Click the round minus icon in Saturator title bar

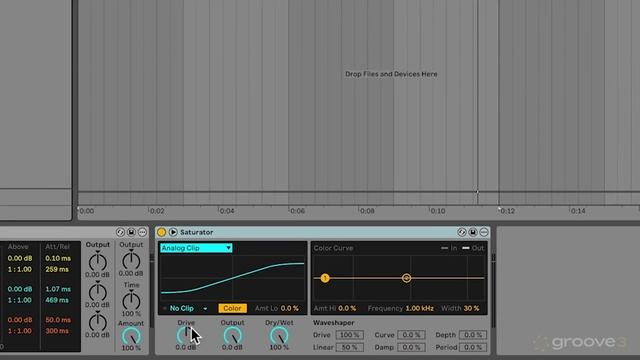[x=484, y=232]
